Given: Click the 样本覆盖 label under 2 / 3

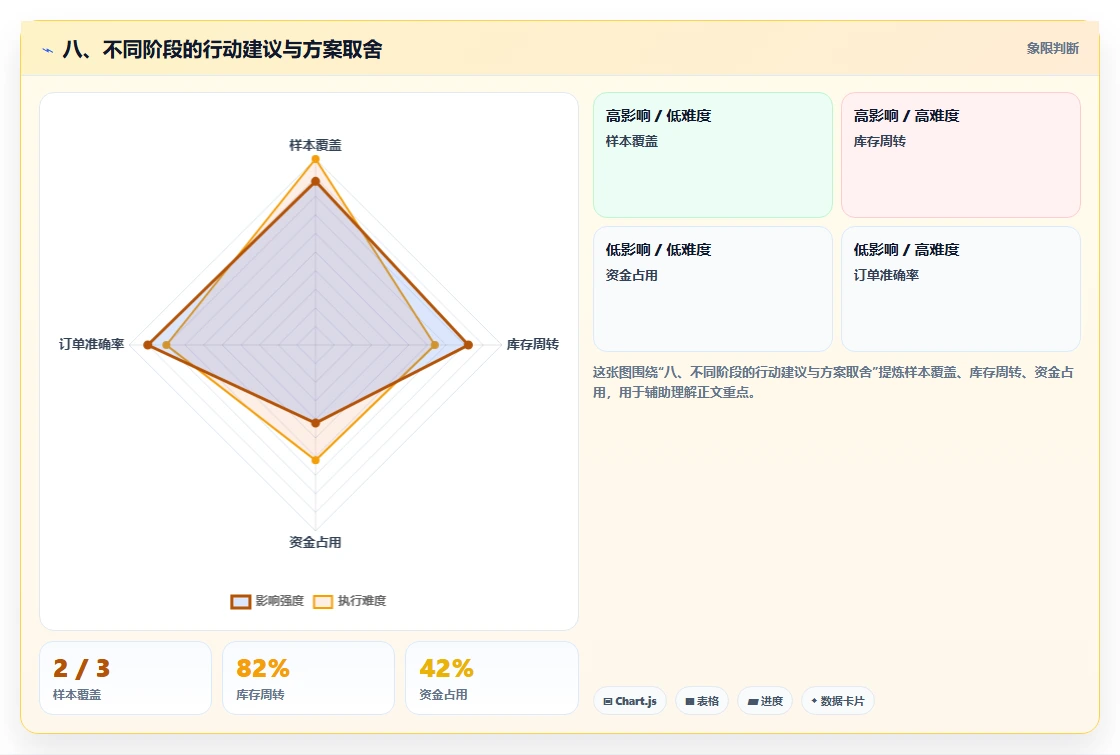Looking at the screenshot, I should tap(77, 694).
